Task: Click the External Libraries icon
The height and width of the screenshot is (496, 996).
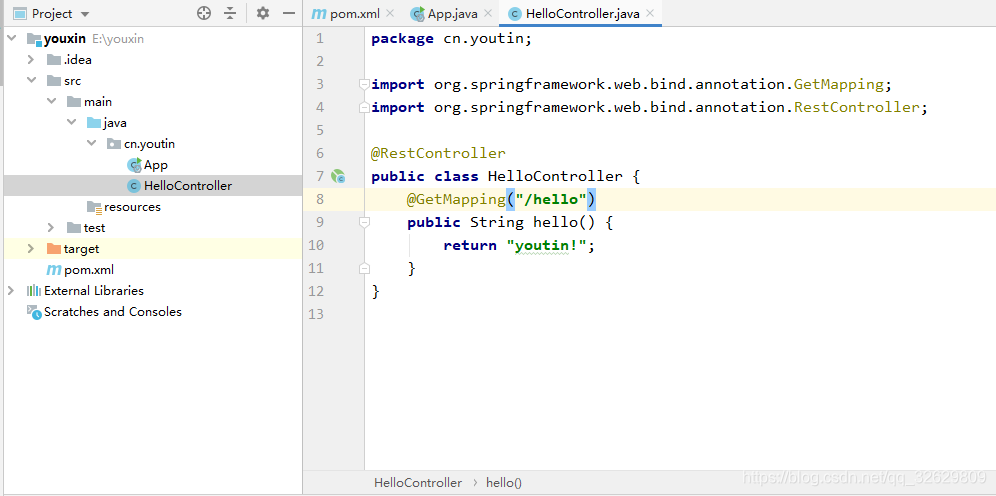Action: click(x=34, y=290)
